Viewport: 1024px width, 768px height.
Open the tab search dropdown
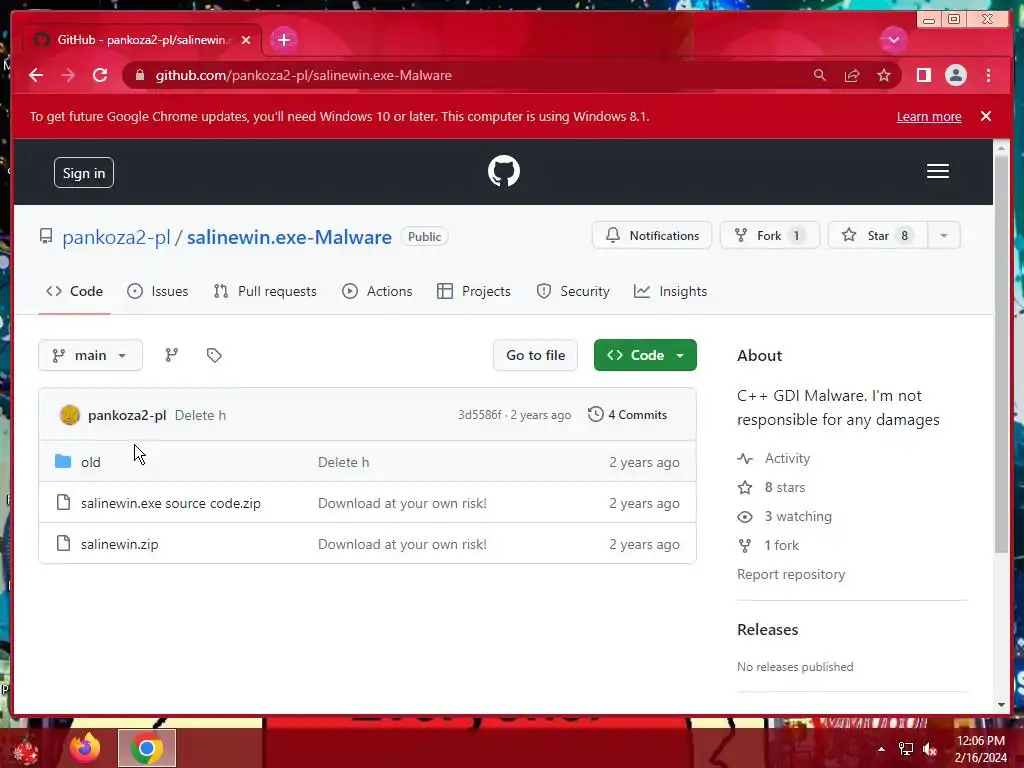893,40
